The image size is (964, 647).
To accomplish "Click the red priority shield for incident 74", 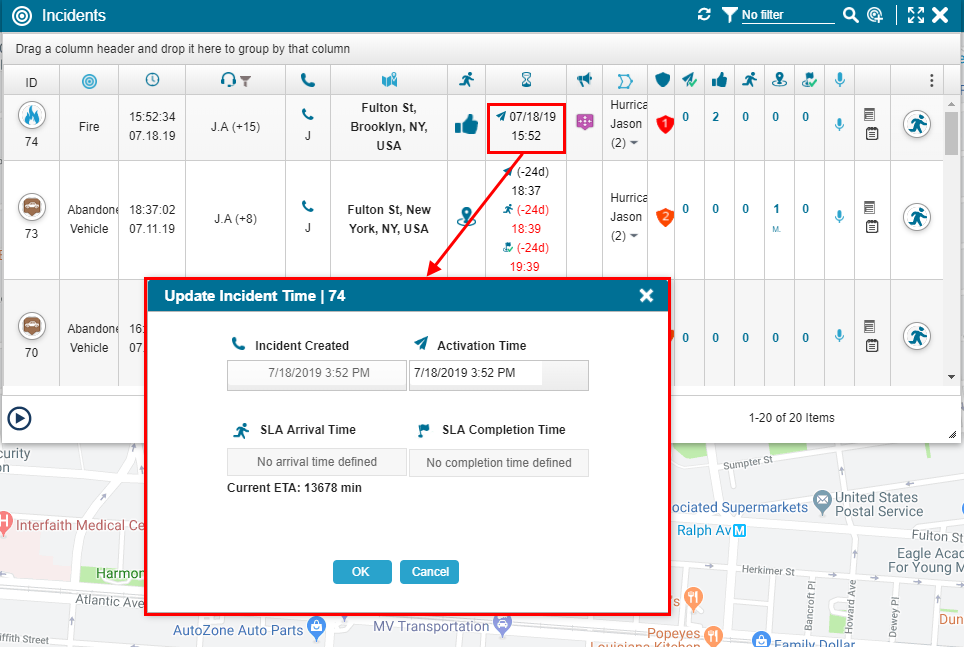I will tap(663, 124).
